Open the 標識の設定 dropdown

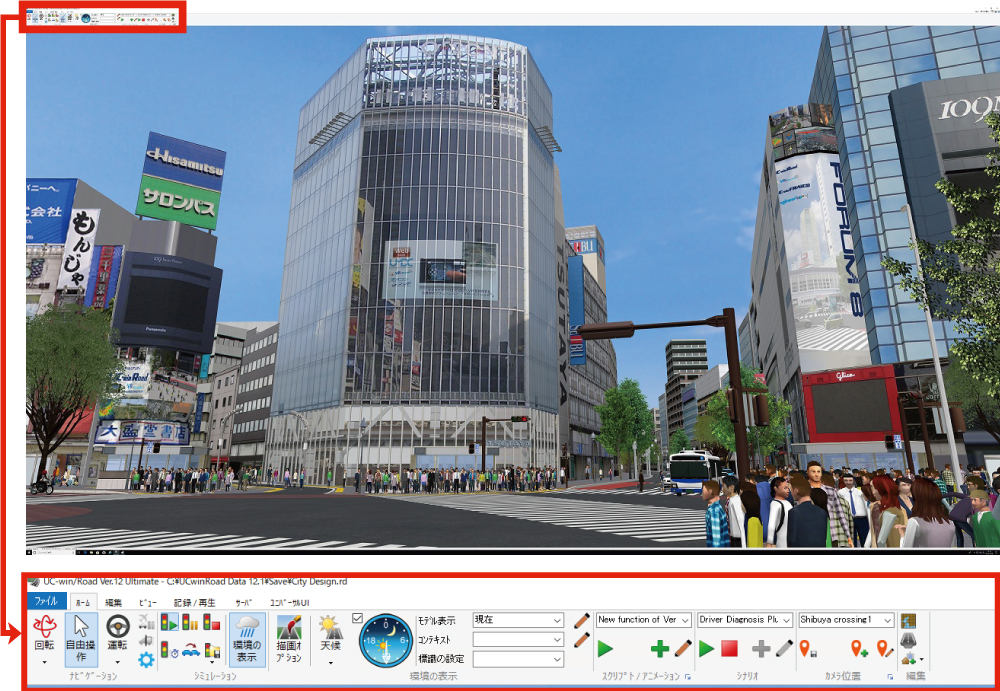[x=518, y=660]
